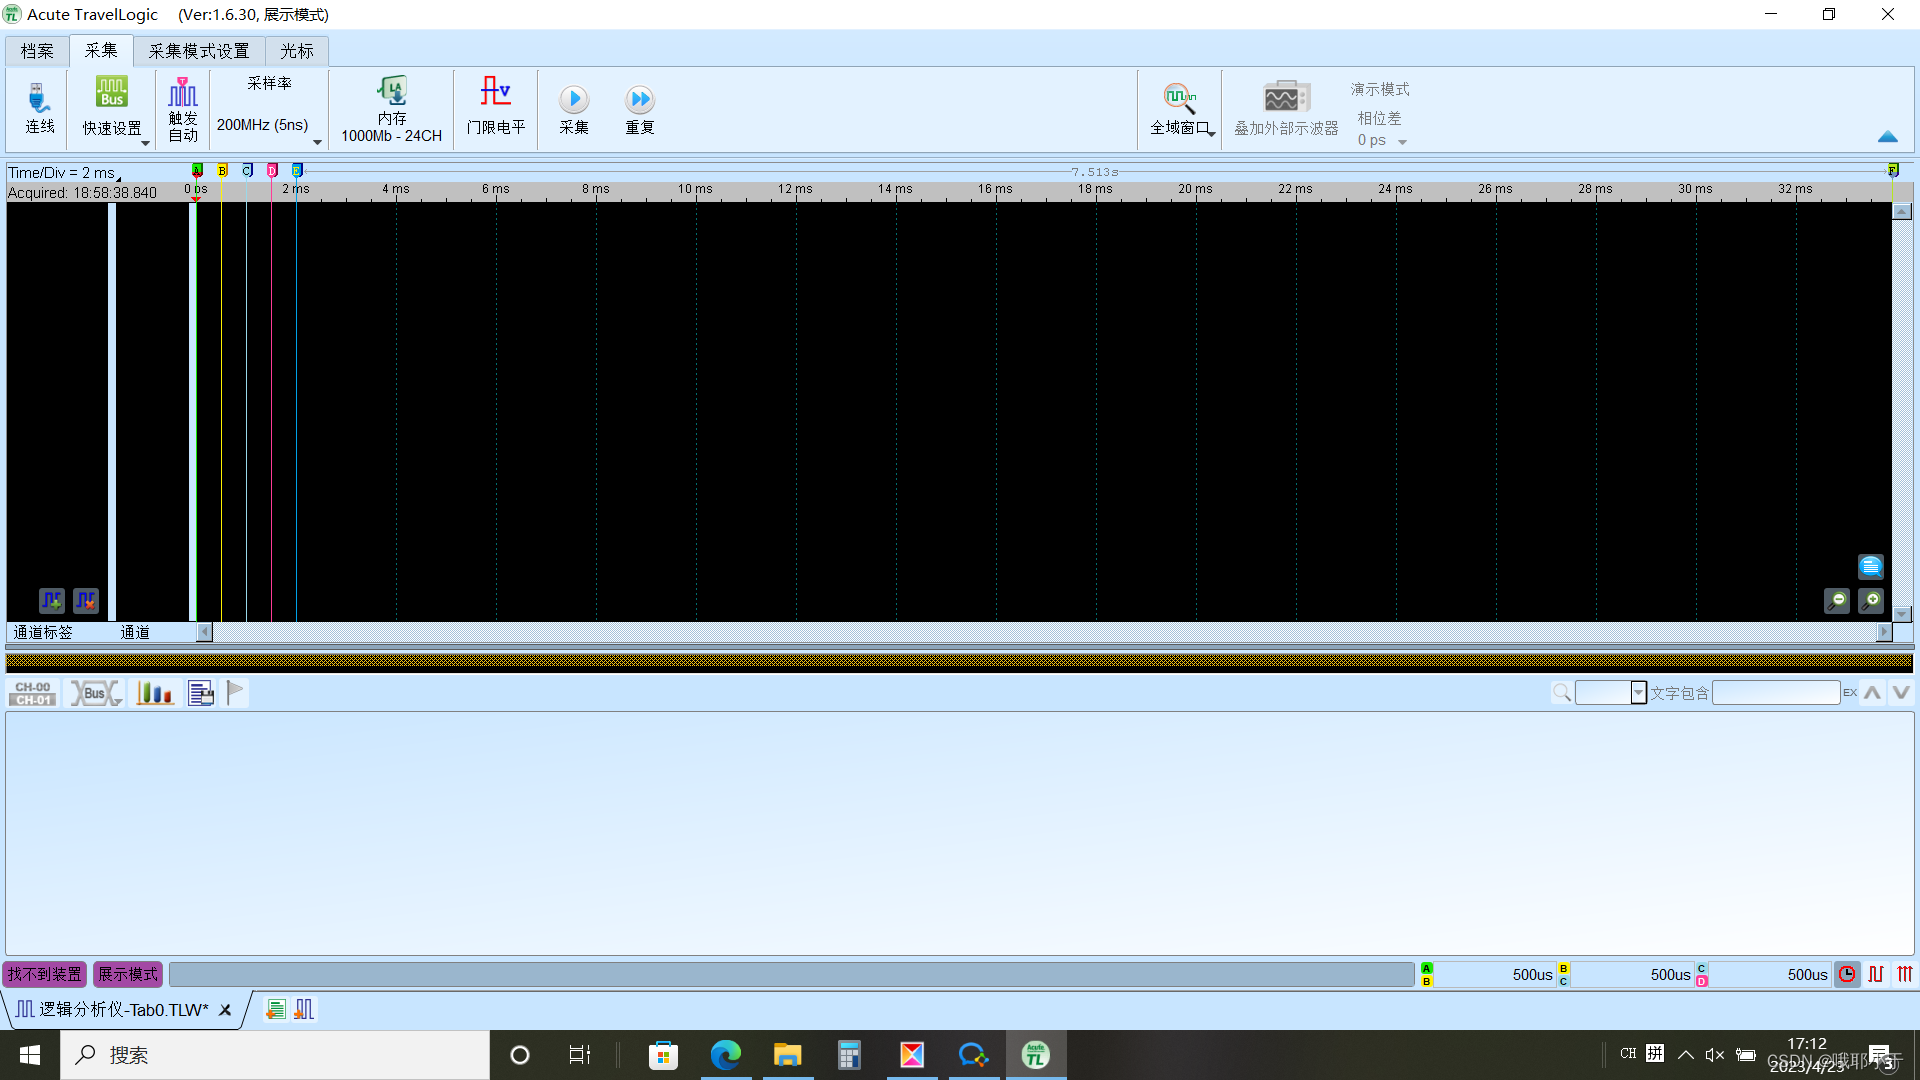
Task: Switch to the 档案 file tab
Action: tap(37, 51)
